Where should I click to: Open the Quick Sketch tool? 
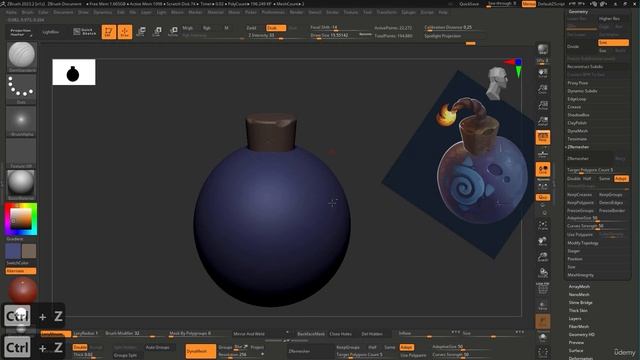[84, 31]
